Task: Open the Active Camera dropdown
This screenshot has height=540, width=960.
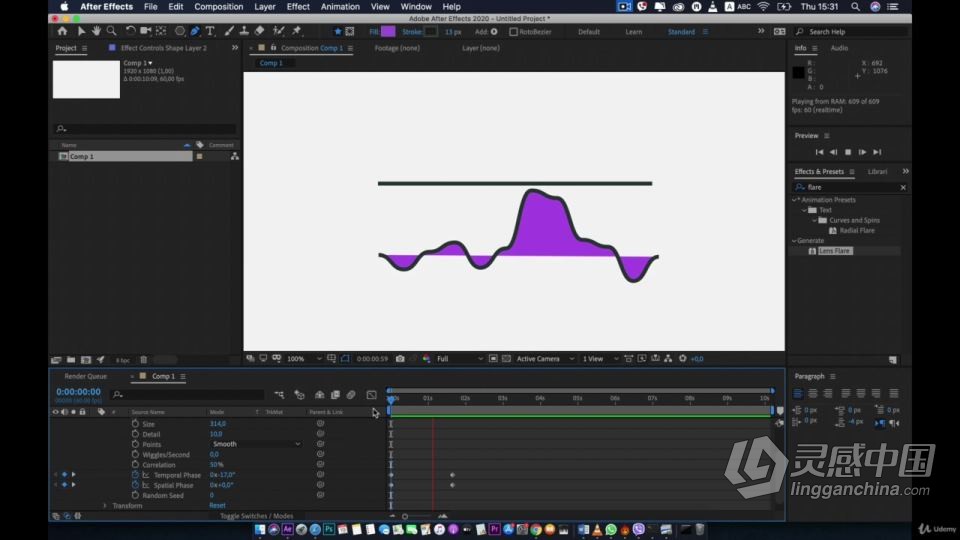Action: 545,359
